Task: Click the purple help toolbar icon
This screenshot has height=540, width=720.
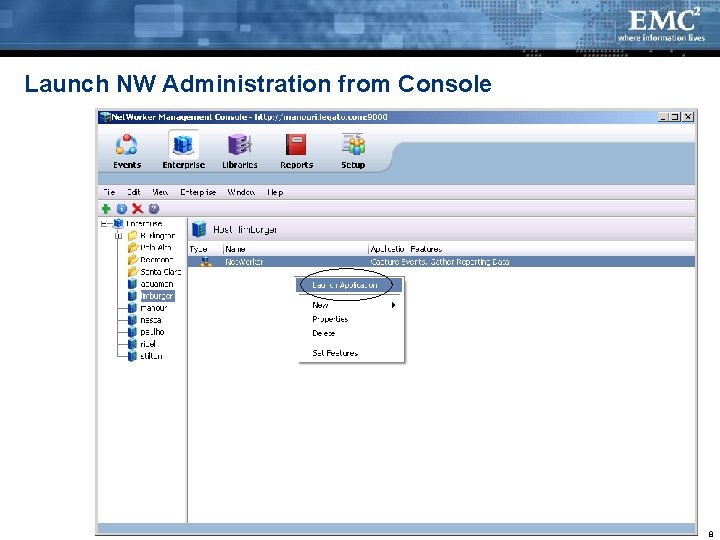Action: (x=154, y=209)
